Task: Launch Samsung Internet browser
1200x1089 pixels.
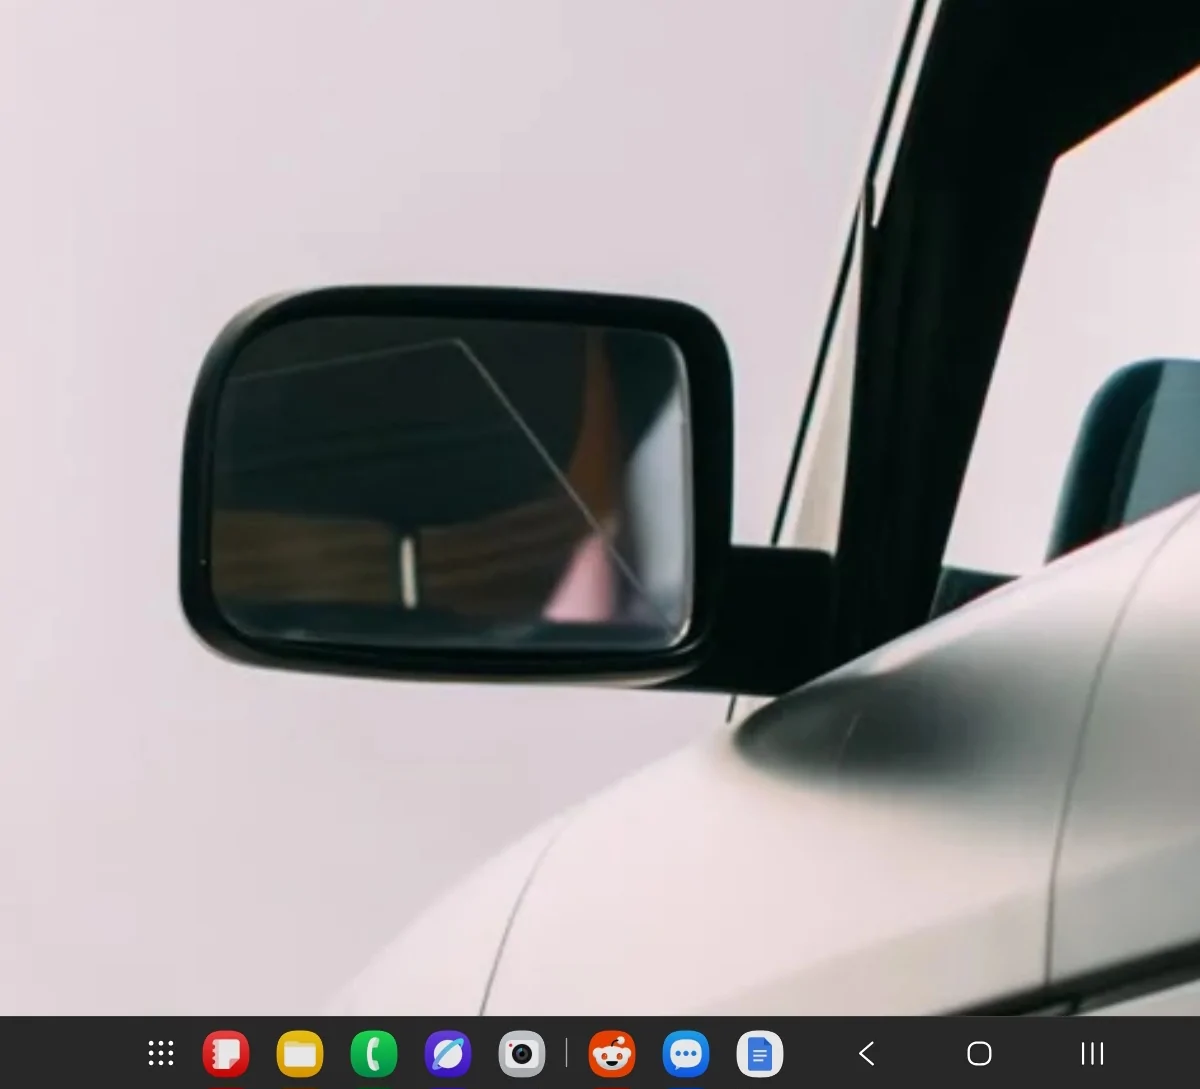Action: [x=448, y=1053]
